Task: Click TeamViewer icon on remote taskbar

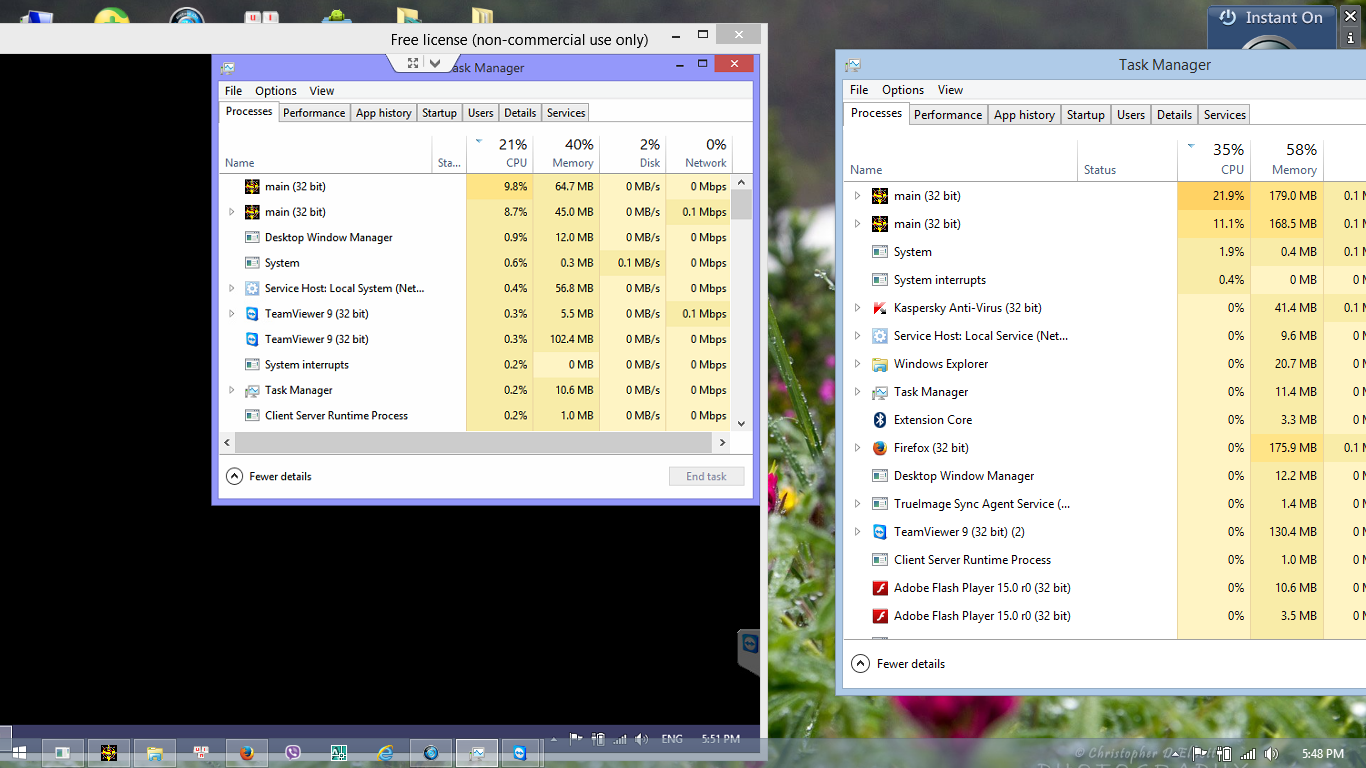Action: pyautogui.click(x=520, y=753)
